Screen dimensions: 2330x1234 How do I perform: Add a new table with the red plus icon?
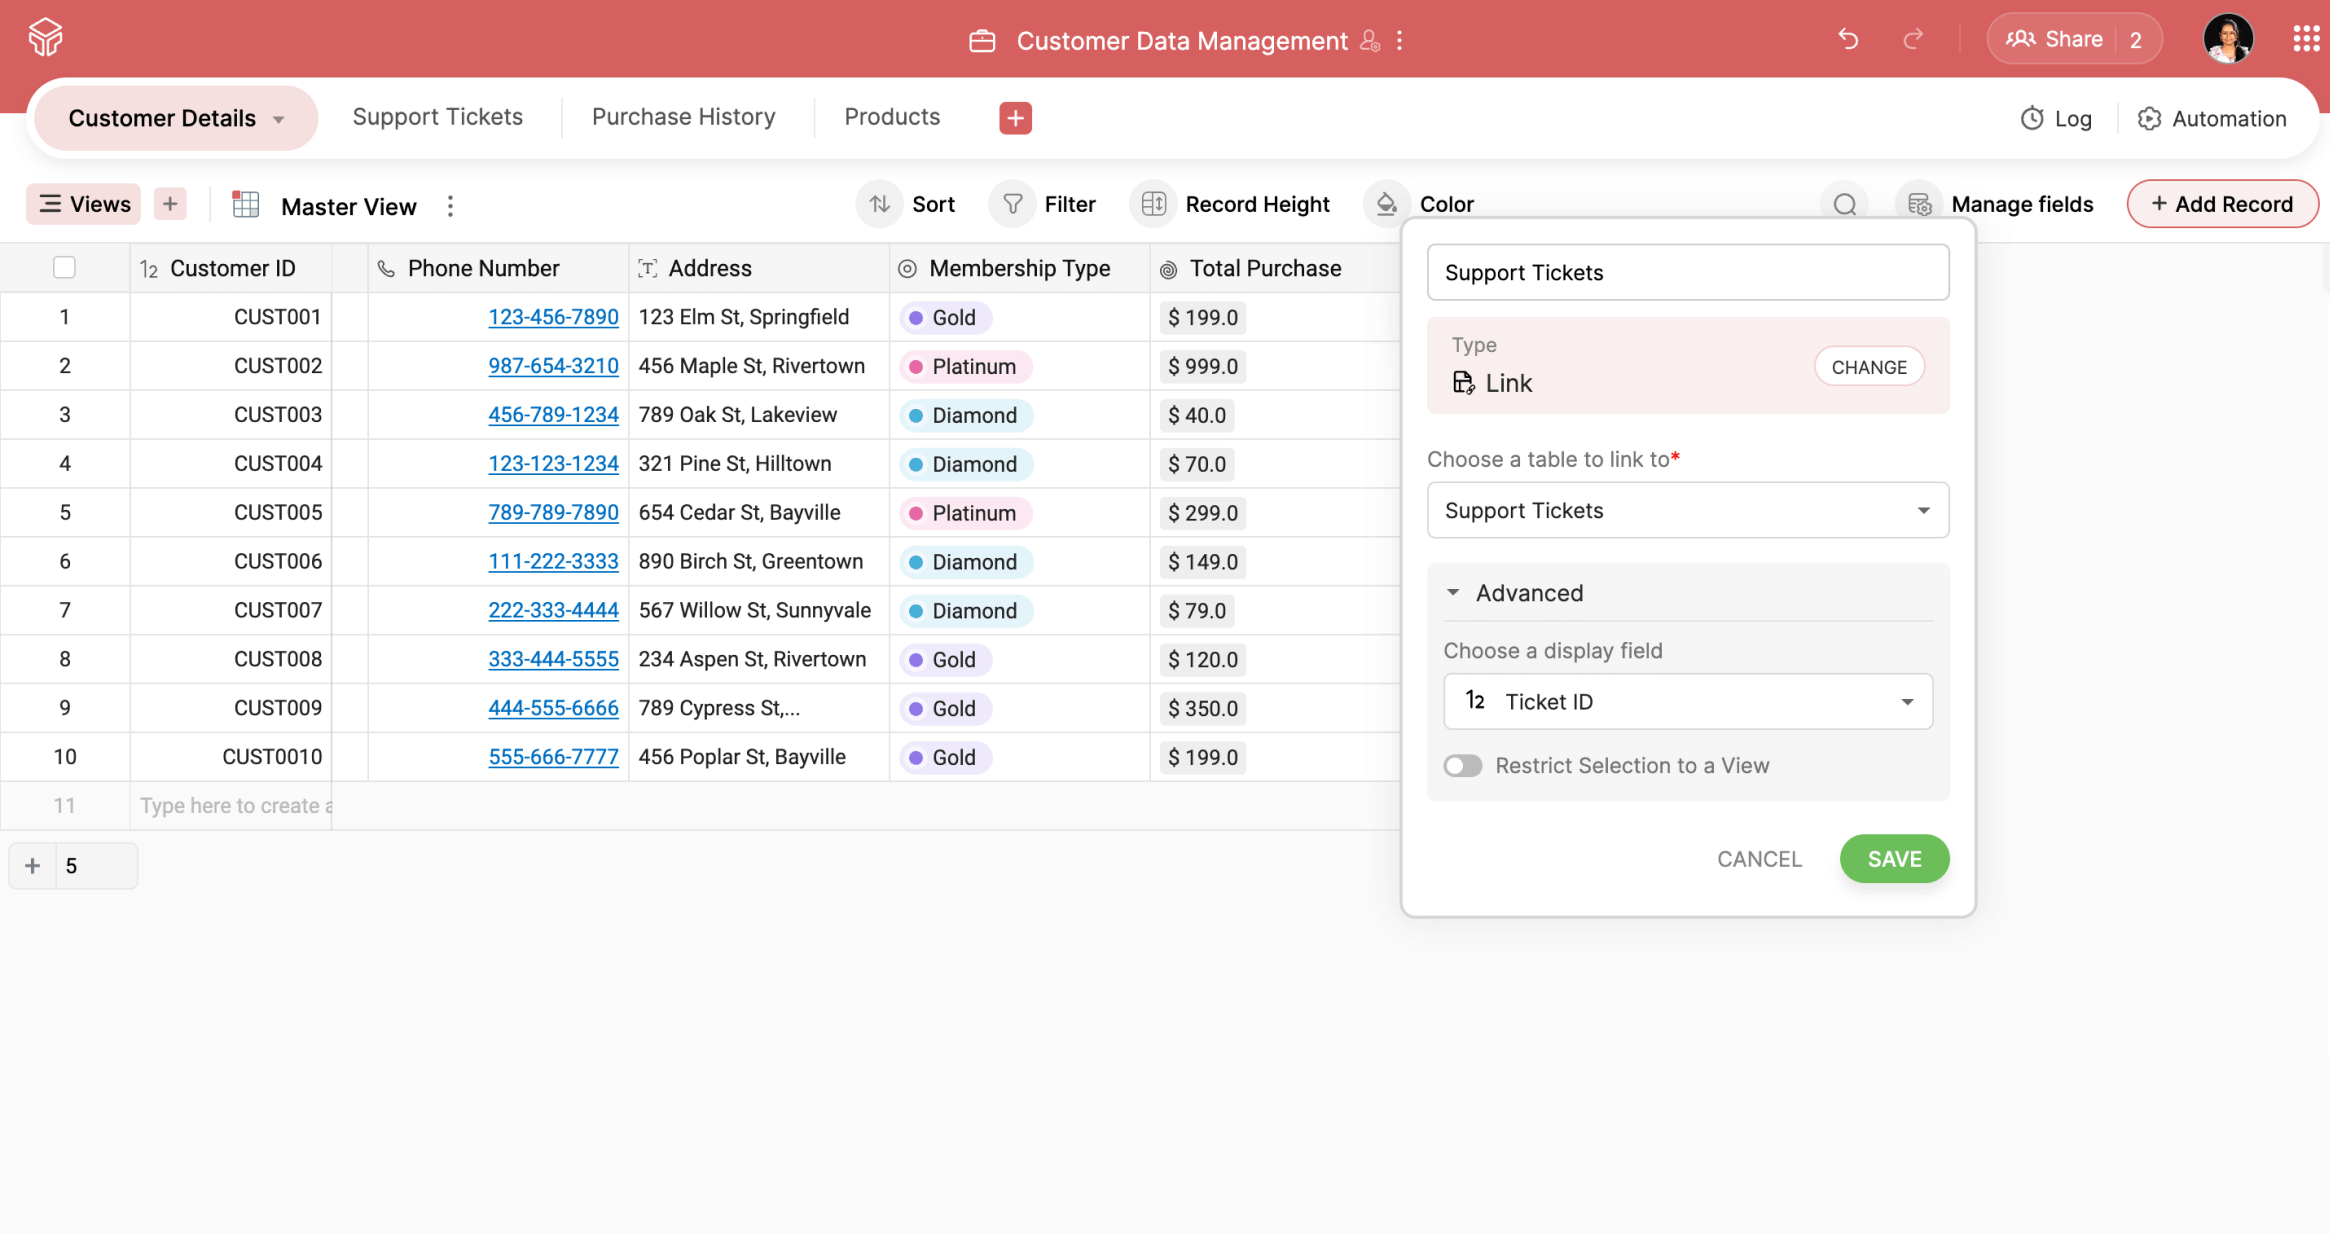[1015, 117]
